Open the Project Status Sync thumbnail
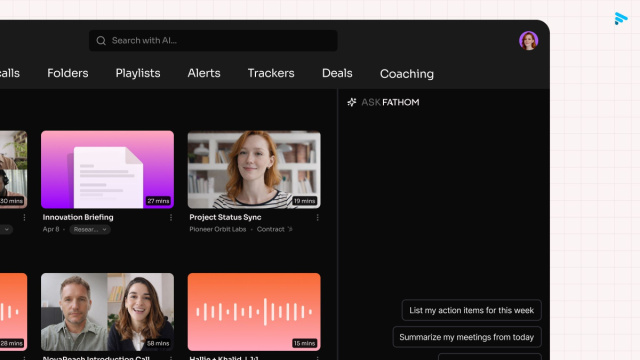640x360 pixels. pyautogui.click(x=254, y=169)
